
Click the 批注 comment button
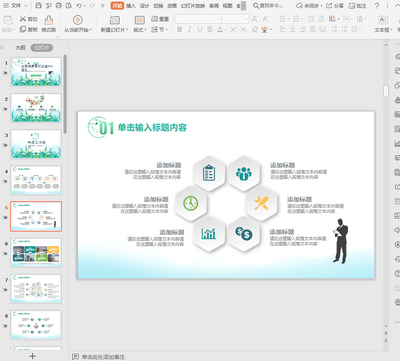point(357,6)
